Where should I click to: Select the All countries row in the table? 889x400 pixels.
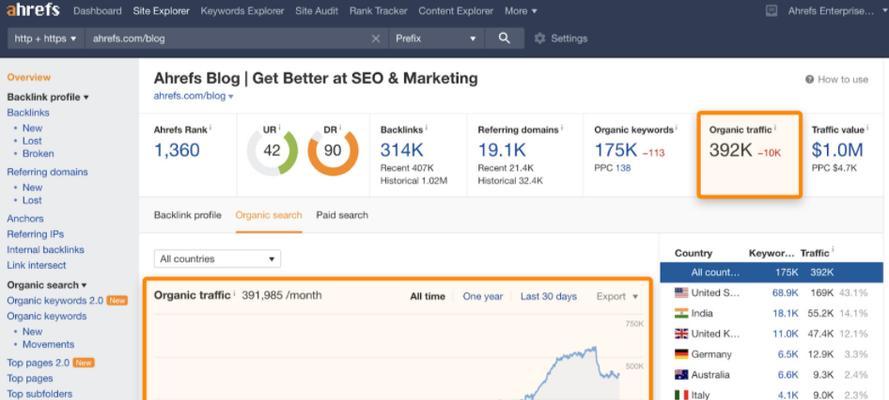[x=771, y=273]
